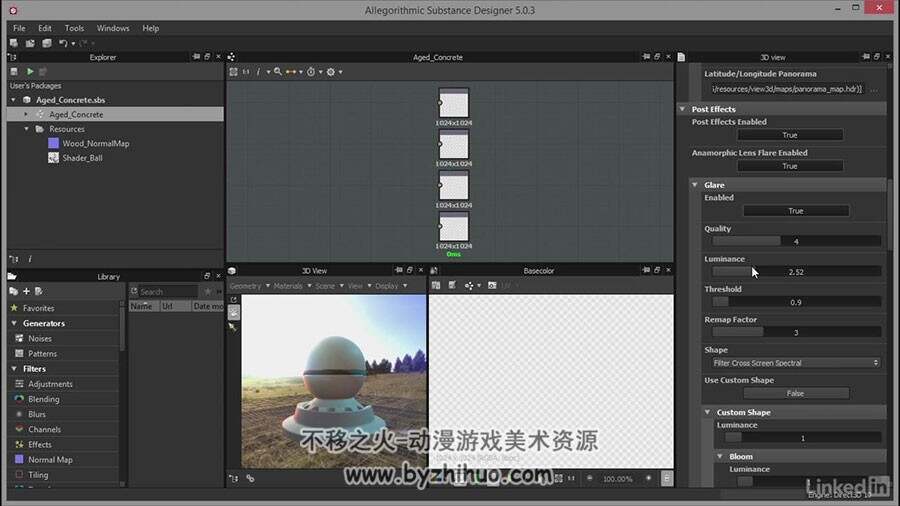Image resolution: width=900 pixels, height=506 pixels.
Task: Click the zoom magnifier icon in graph toolbar
Action: click(x=278, y=72)
